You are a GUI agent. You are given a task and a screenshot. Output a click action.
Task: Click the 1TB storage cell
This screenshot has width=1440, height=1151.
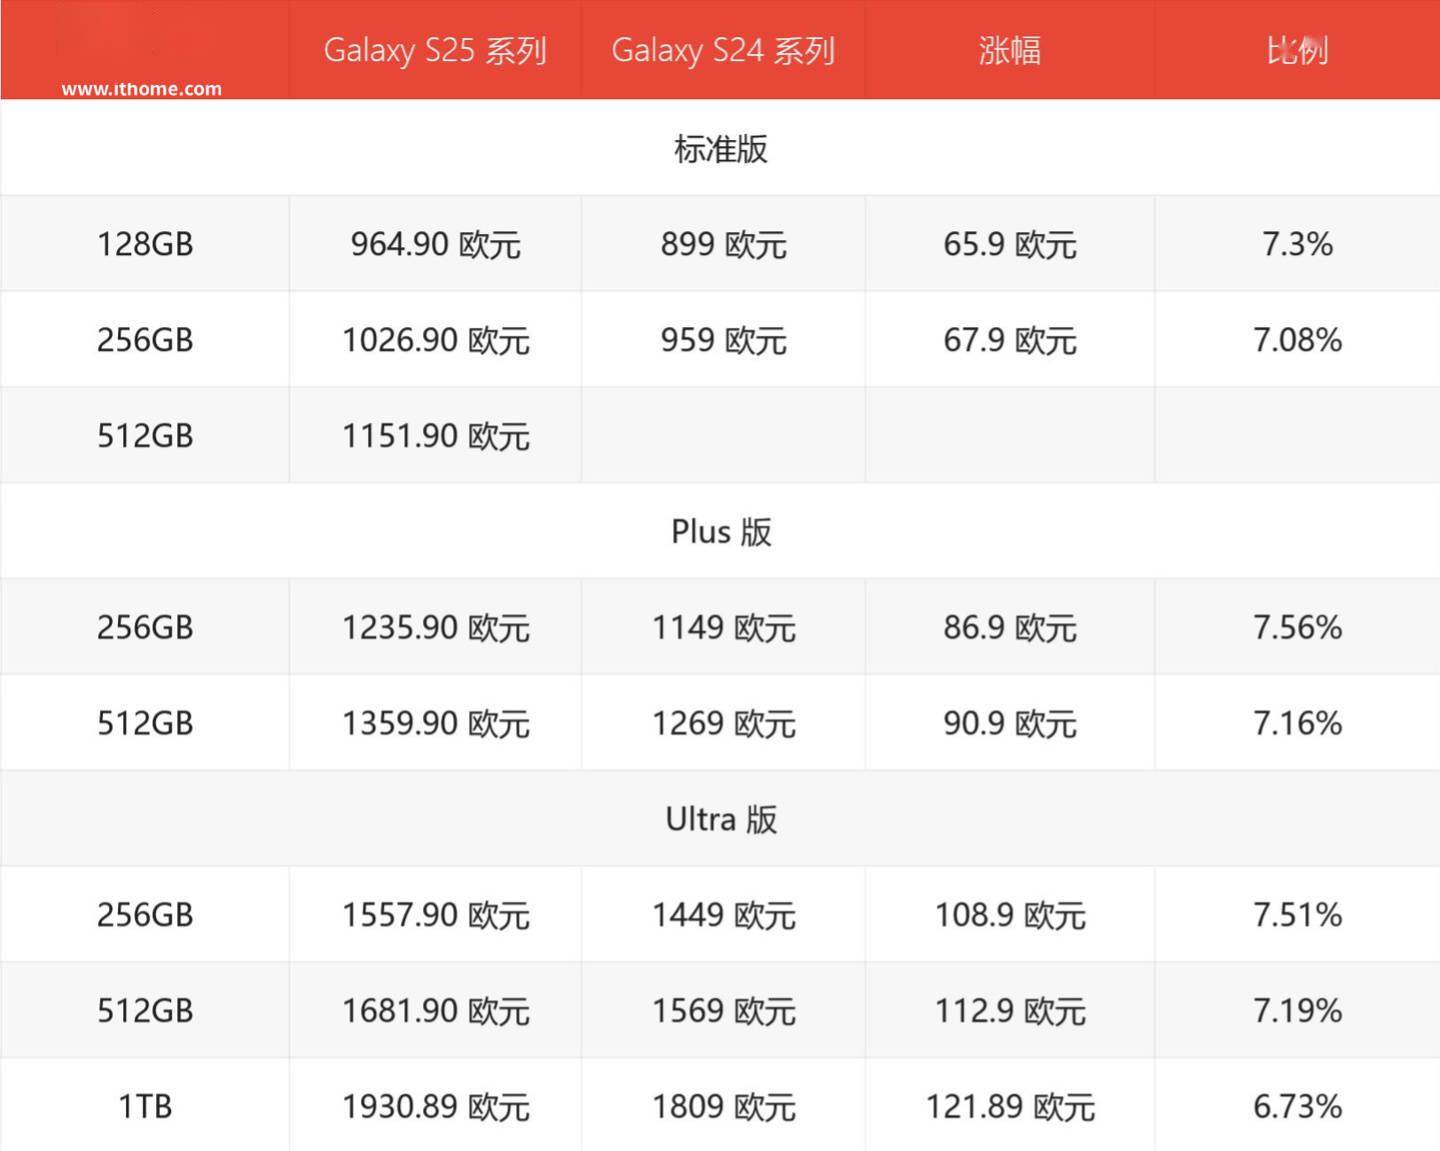(145, 1105)
